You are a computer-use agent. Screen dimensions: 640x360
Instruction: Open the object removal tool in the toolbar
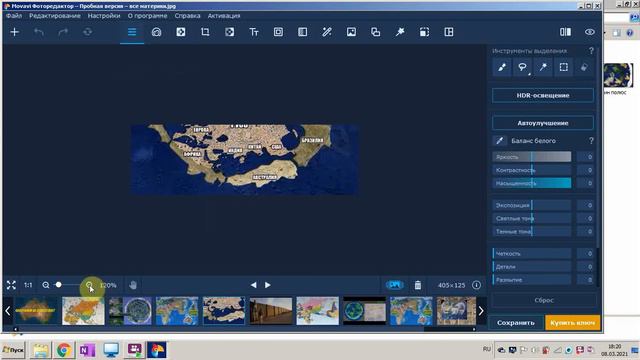(x=181, y=32)
